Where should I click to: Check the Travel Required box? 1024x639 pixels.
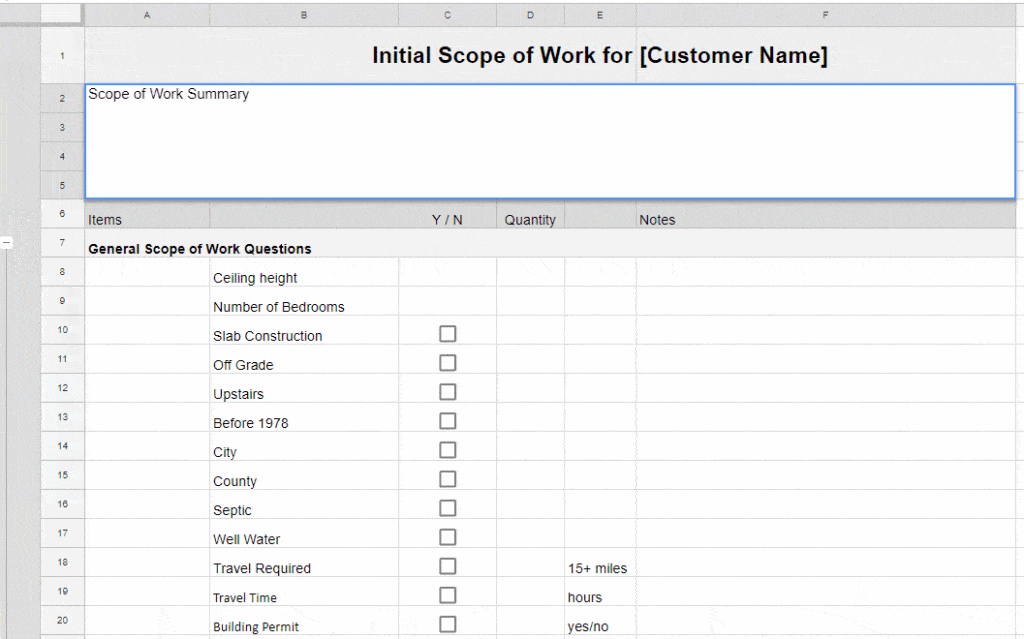447,566
